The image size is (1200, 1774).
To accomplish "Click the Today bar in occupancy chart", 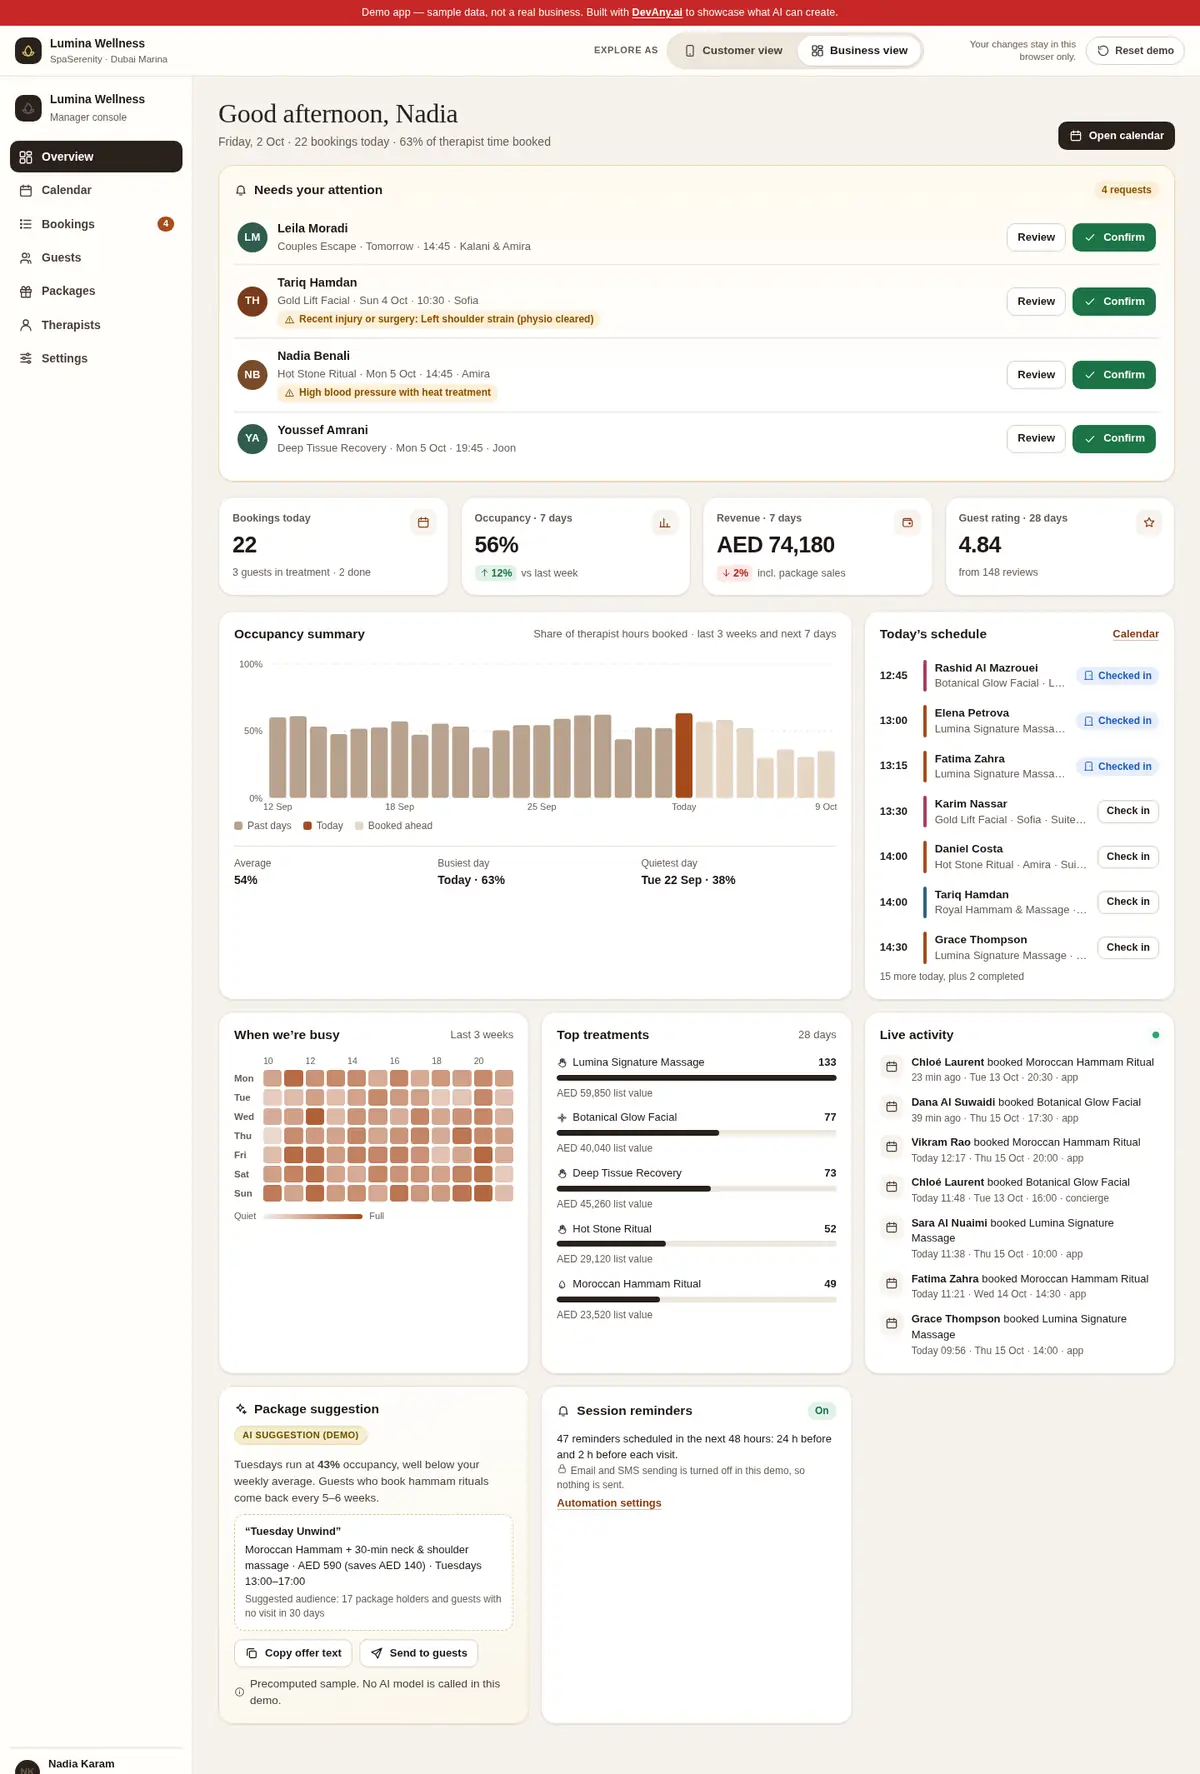I will (684, 755).
